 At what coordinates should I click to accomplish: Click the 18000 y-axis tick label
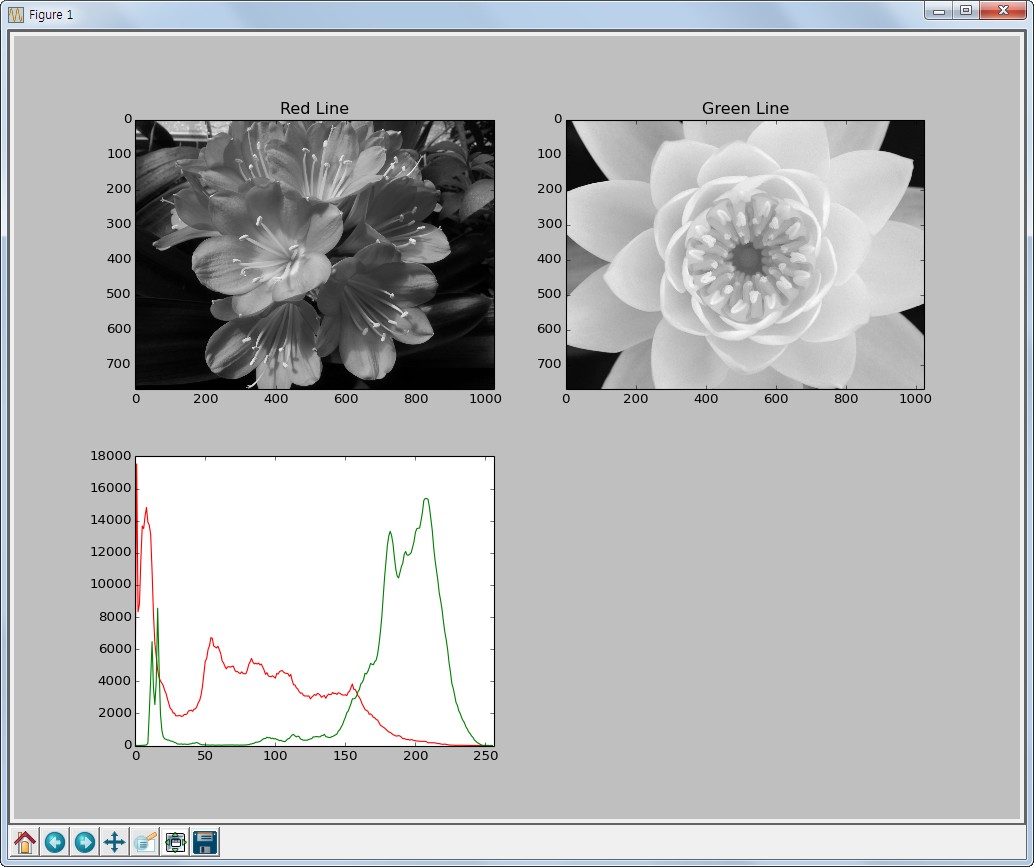click(x=111, y=456)
